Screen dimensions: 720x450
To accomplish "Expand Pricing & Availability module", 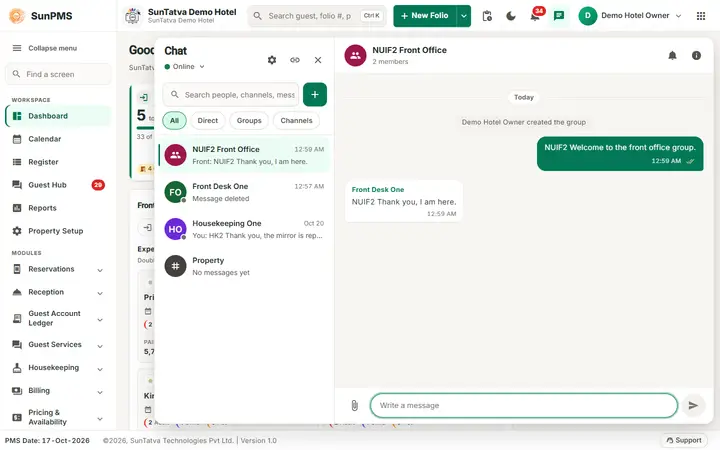I will pyautogui.click(x=58, y=417).
